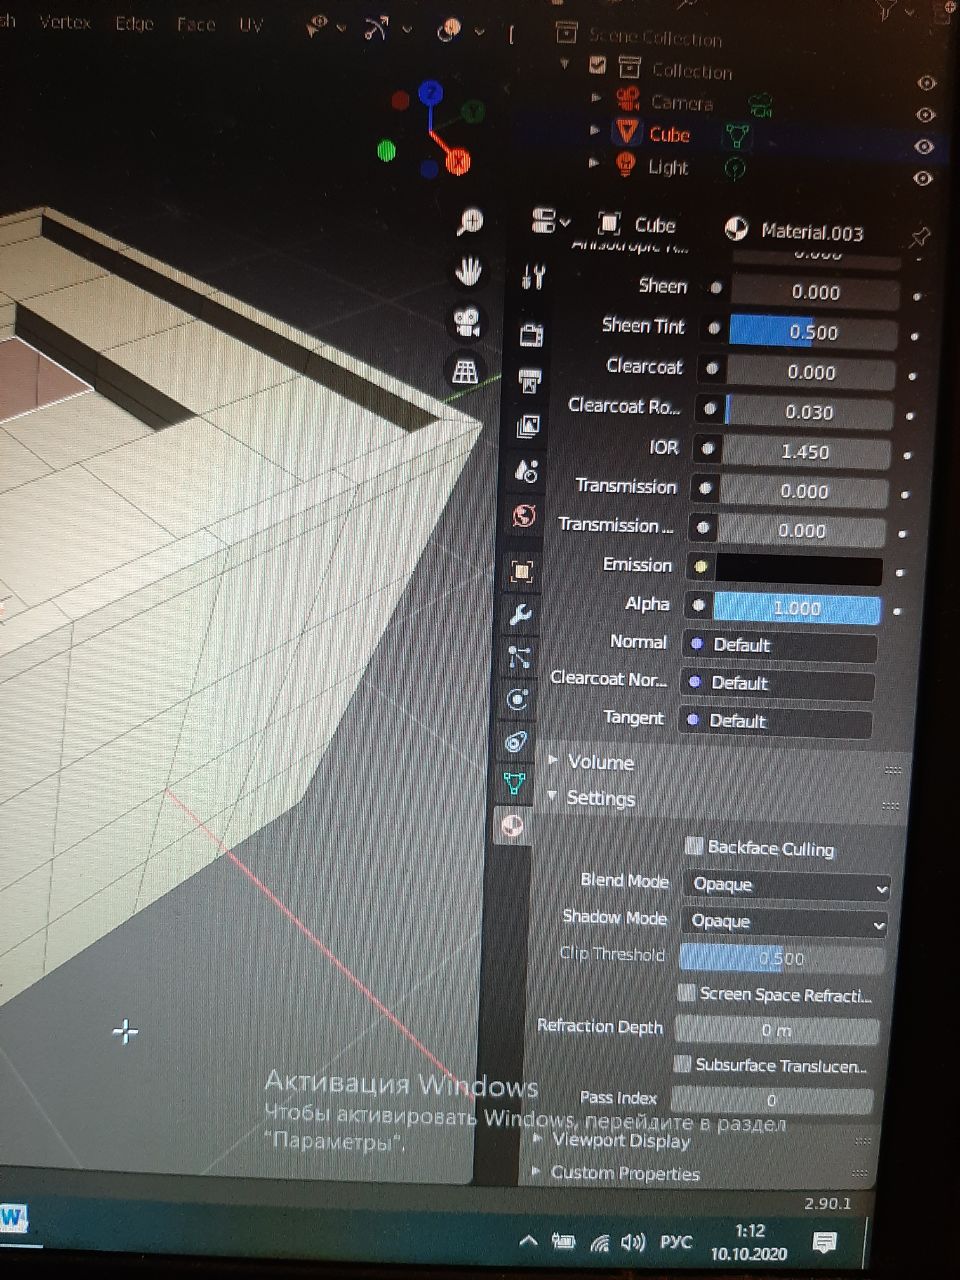Click the Emission color swatch
The width and height of the screenshot is (960, 1280).
click(x=798, y=570)
